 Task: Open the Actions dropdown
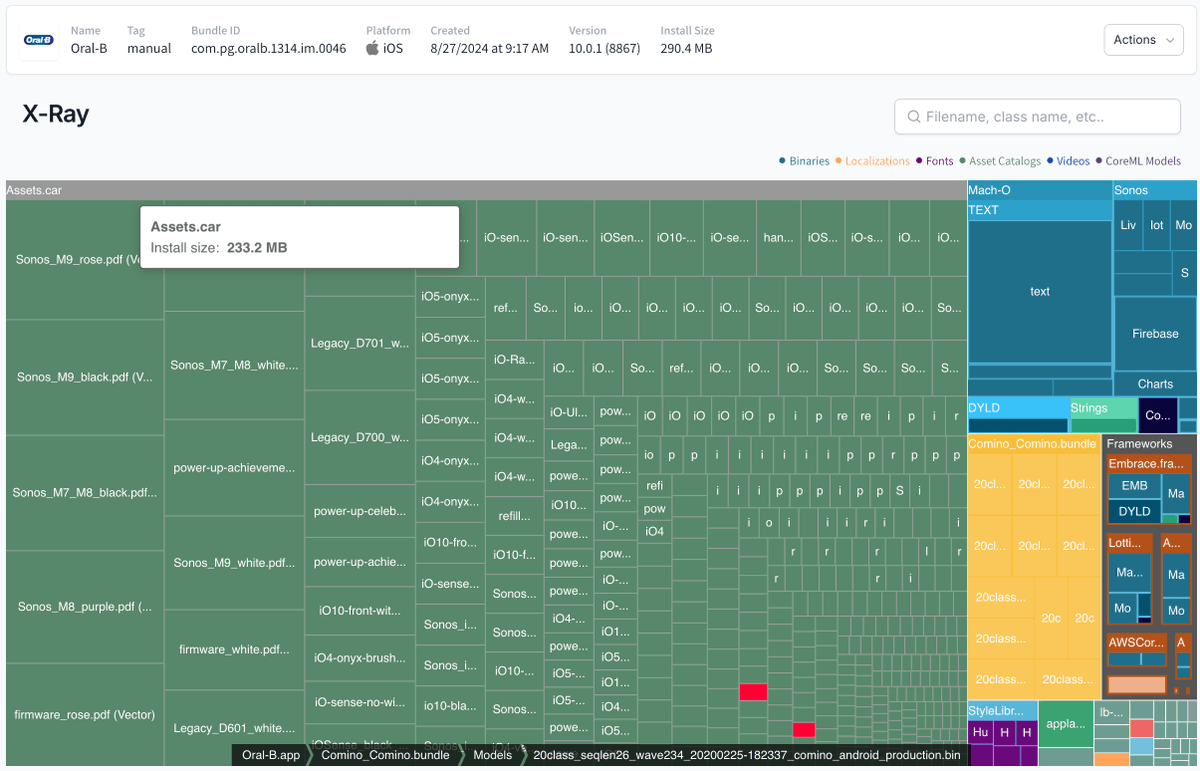1144,40
